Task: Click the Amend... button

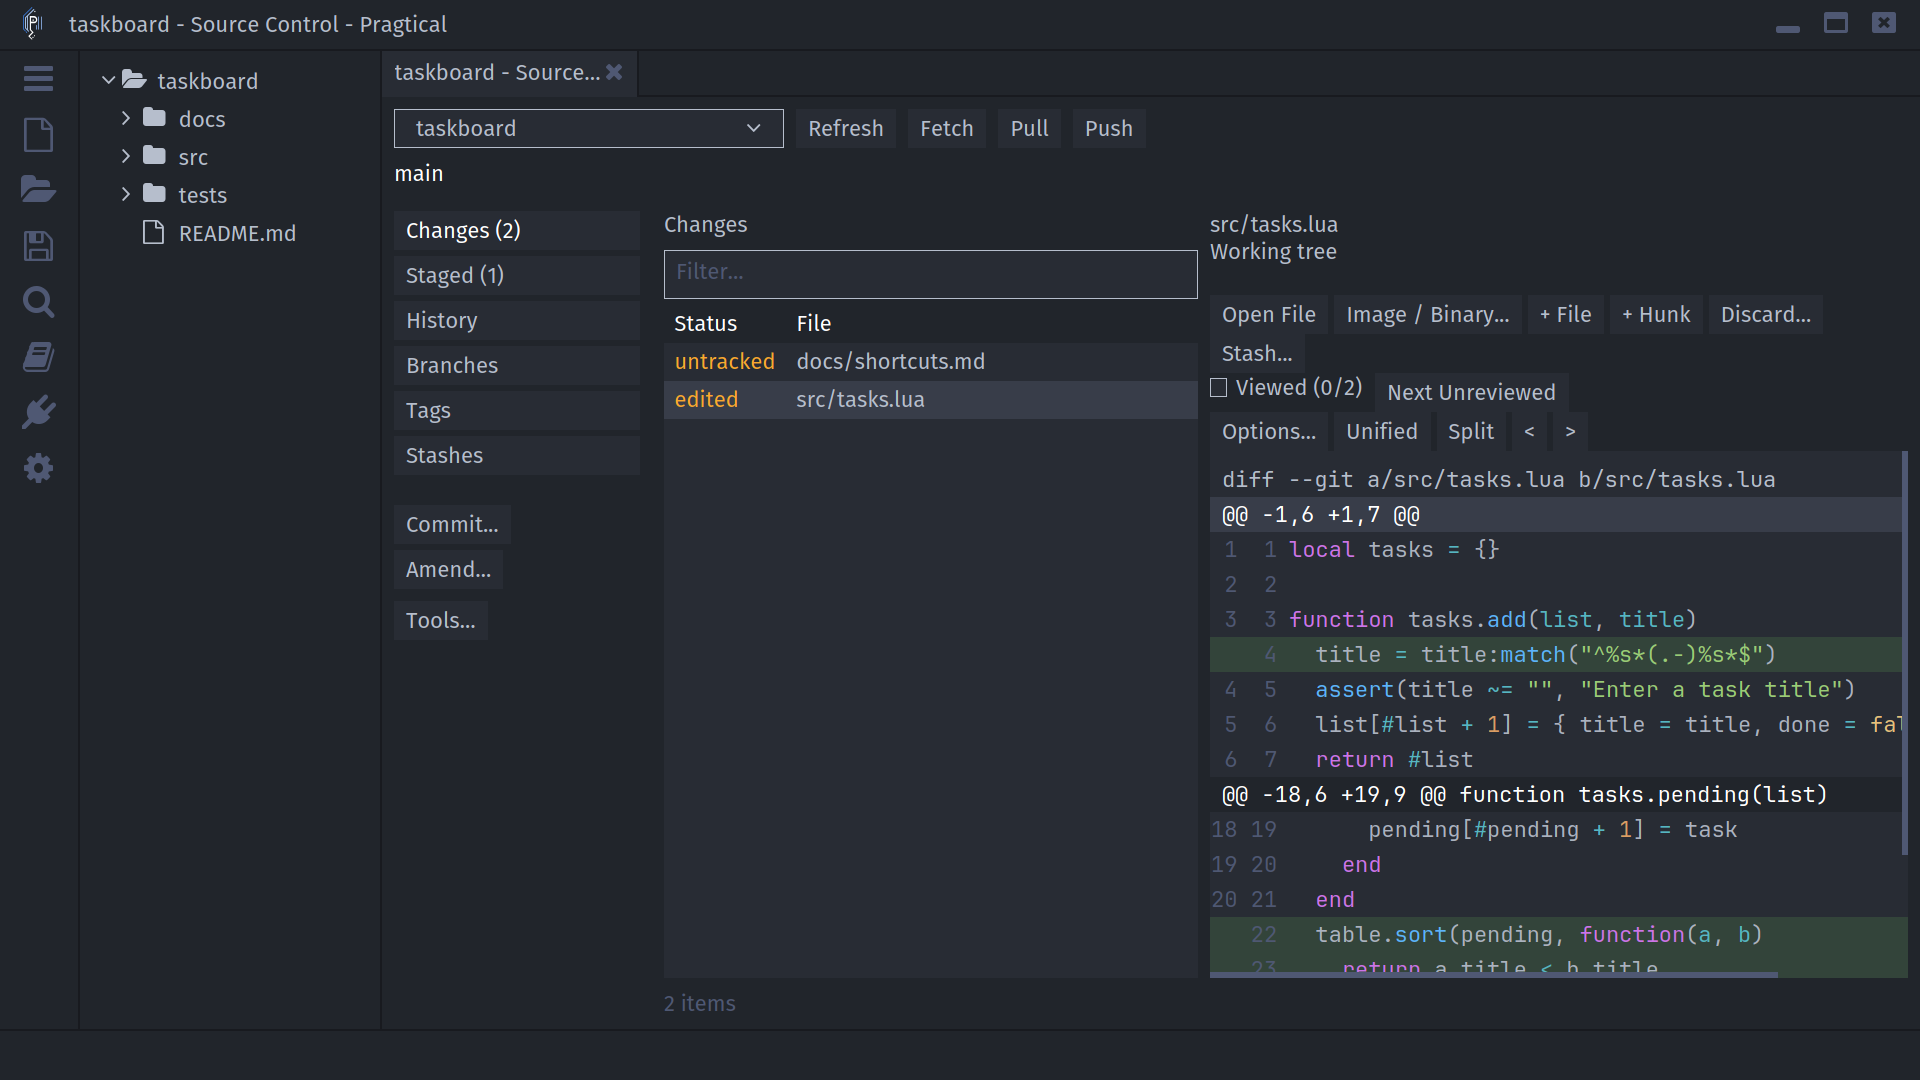Action: [x=448, y=569]
